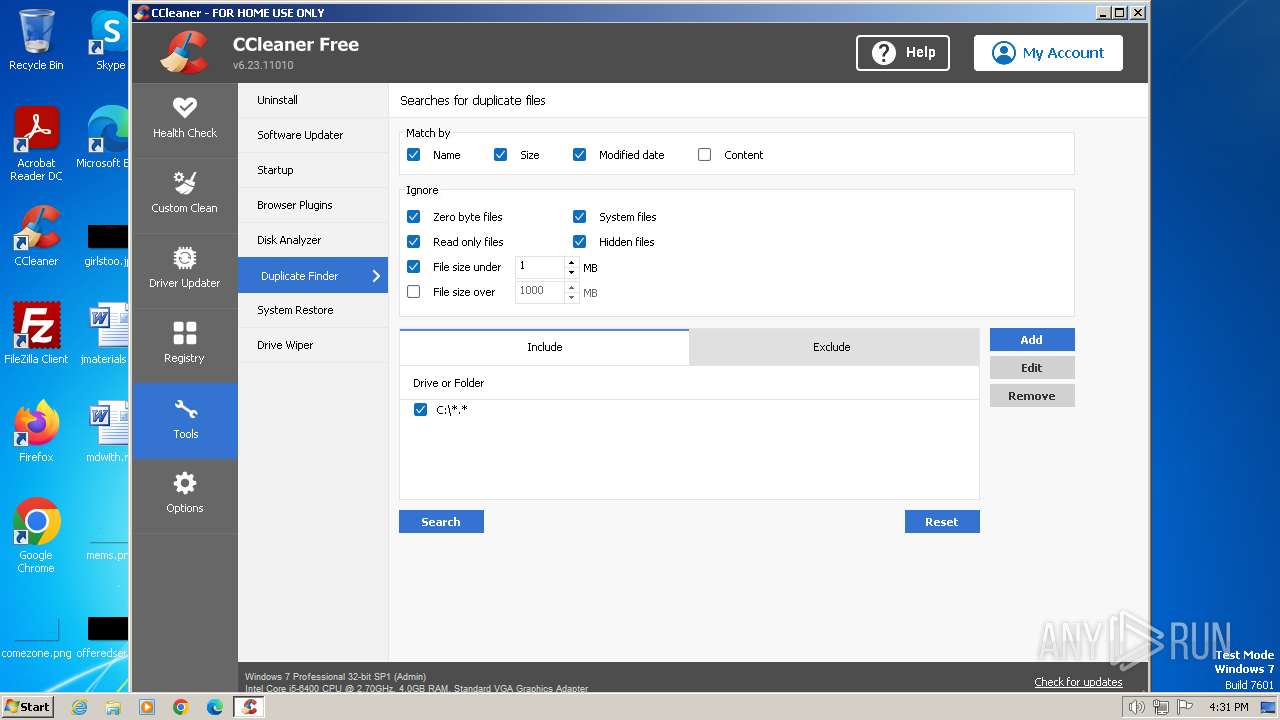Open Acrobat Reader DC desktop shortcut
This screenshot has height=720, width=1280.
tap(36, 145)
